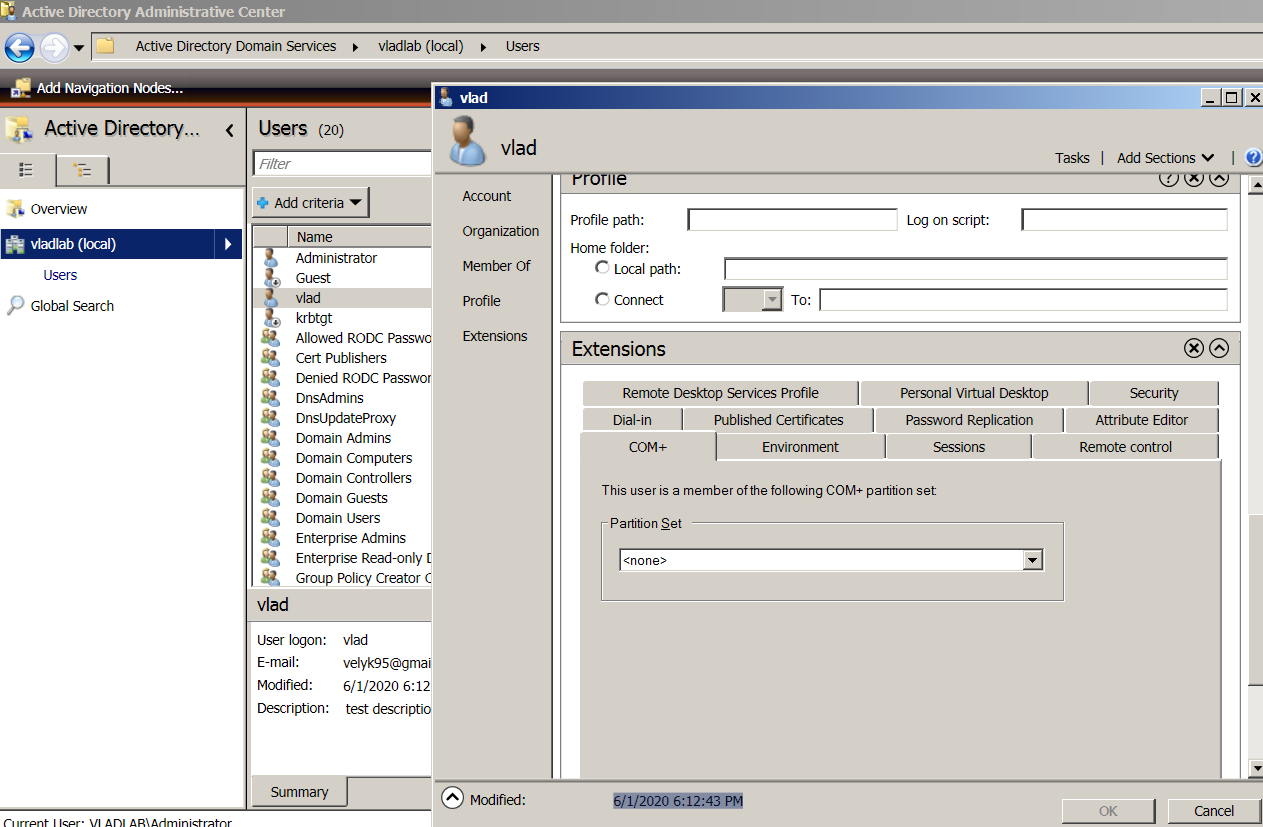Open the Personal Virtual Desktop tab
The height and width of the screenshot is (827, 1263).
(x=974, y=393)
